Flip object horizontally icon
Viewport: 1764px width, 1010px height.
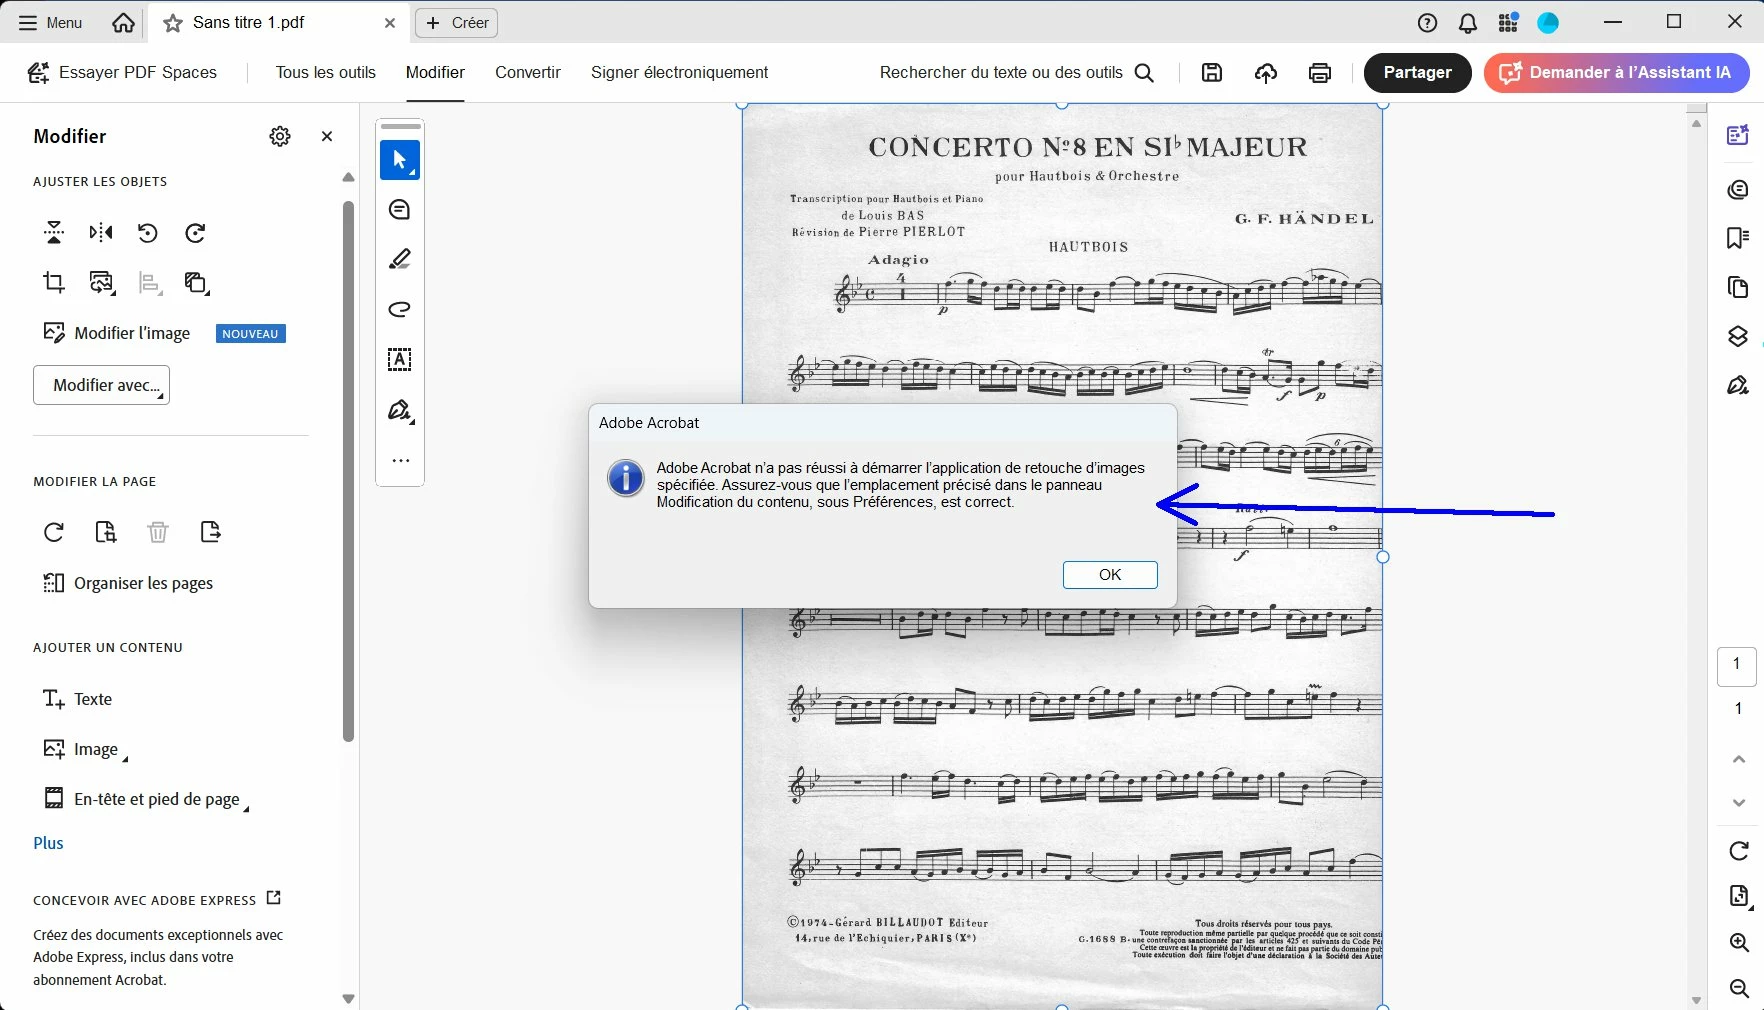point(101,233)
